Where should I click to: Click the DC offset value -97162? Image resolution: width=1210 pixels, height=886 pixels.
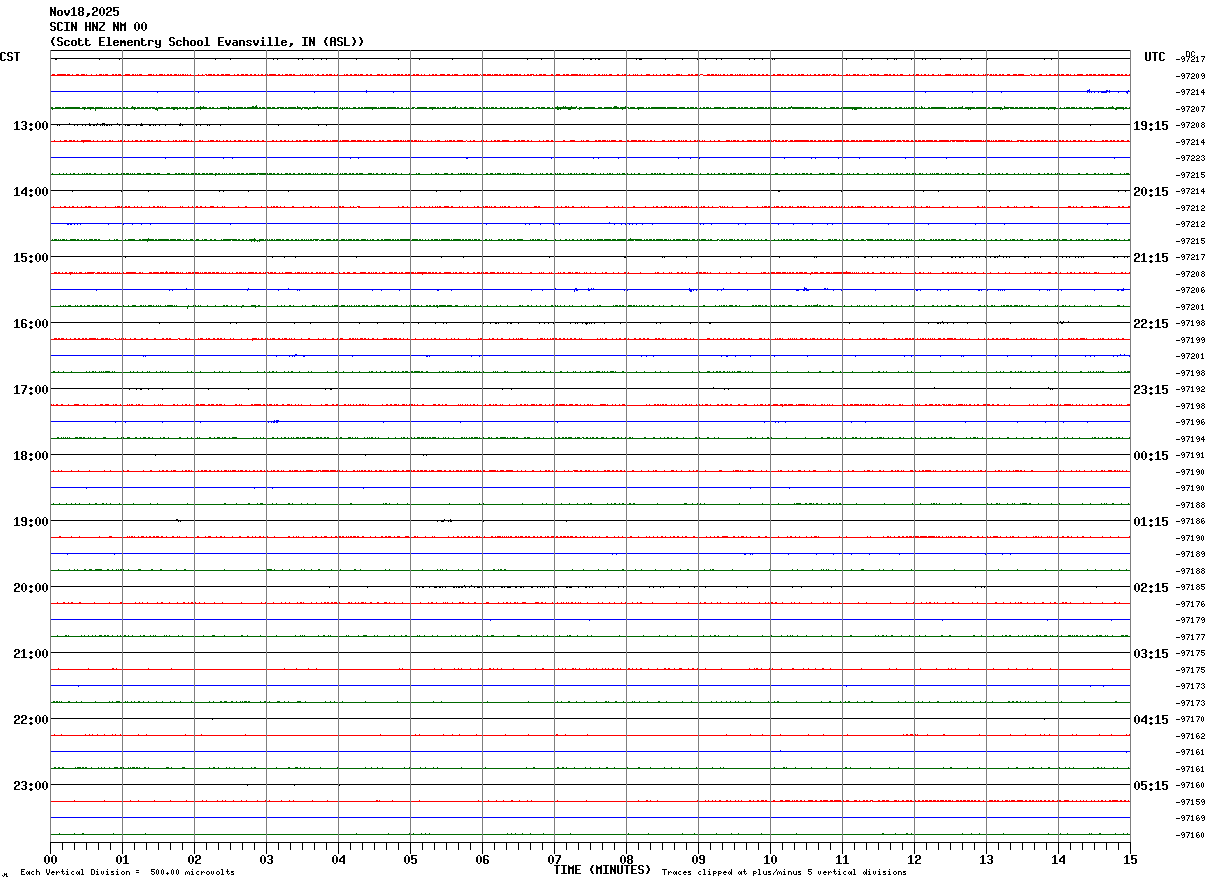[1190, 736]
